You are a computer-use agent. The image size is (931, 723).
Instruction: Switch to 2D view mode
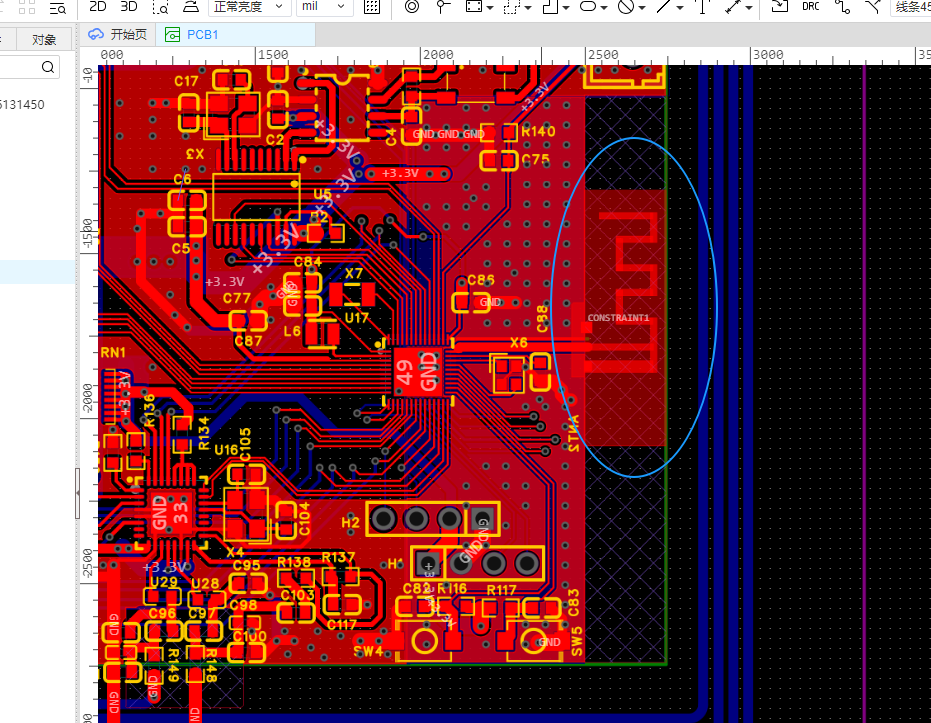pos(98,7)
